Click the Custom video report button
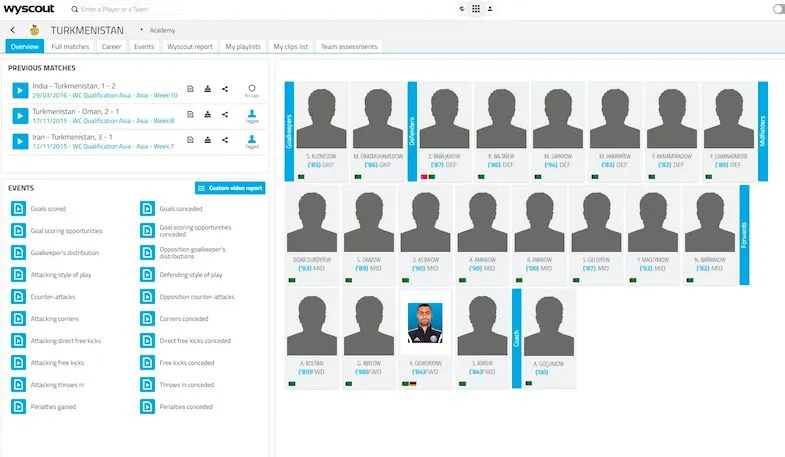The height and width of the screenshot is (457, 785). tap(230, 188)
